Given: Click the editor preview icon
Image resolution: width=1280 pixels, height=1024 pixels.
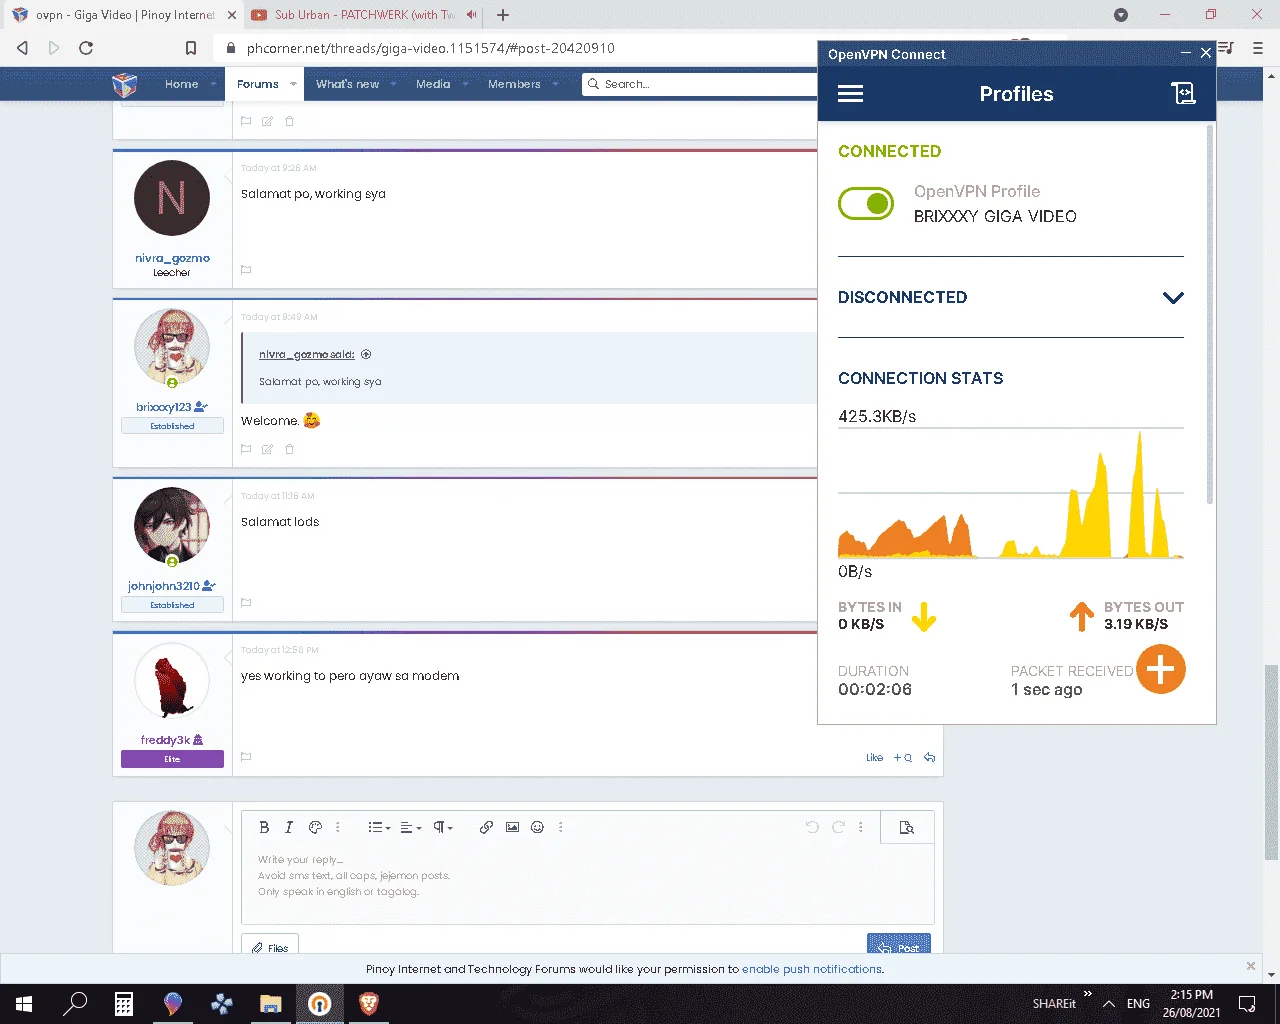Looking at the screenshot, I should click(907, 827).
